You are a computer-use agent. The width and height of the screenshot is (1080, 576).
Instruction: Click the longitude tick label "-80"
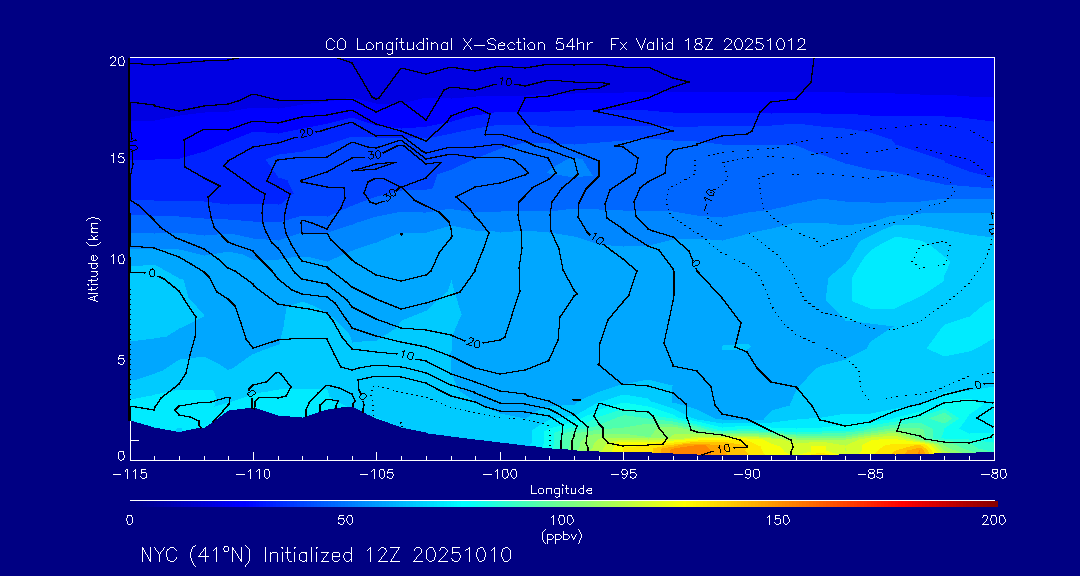pyautogui.click(x=994, y=475)
